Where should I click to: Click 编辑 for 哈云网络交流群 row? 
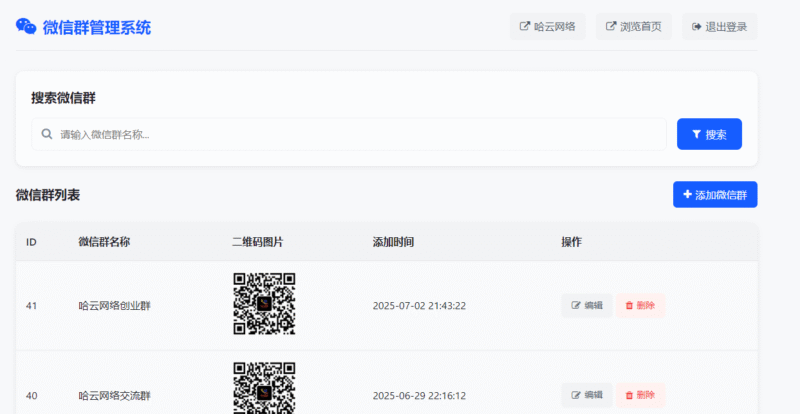pyautogui.click(x=587, y=395)
